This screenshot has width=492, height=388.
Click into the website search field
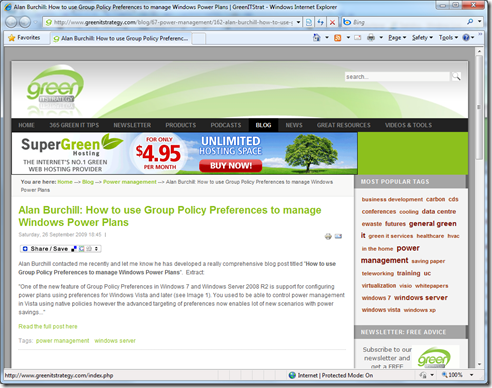click(397, 77)
